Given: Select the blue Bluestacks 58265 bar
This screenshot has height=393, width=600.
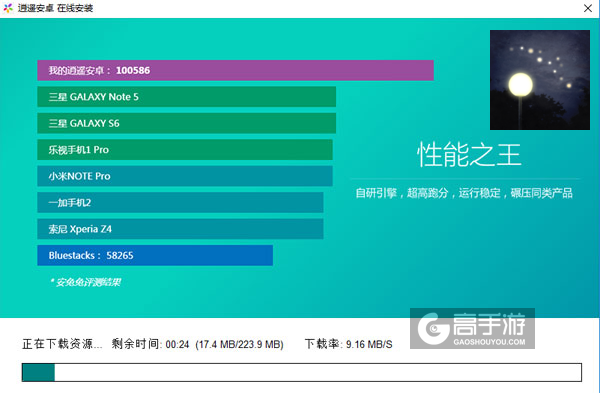Looking at the screenshot, I should pyautogui.click(x=155, y=255).
